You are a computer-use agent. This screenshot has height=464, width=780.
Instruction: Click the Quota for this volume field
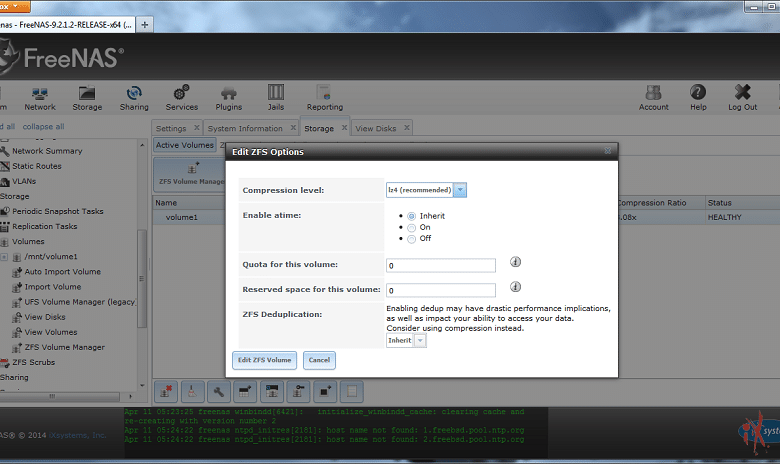(x=441, y=266)
